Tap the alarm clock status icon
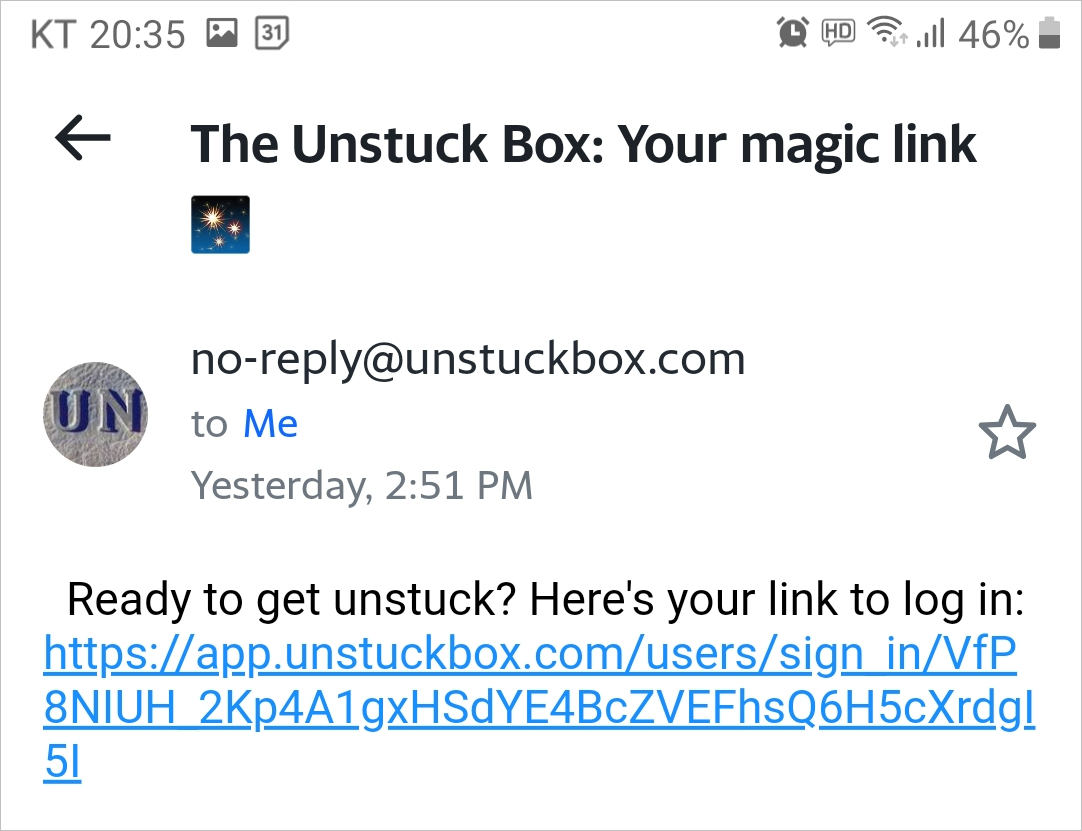Screen dimensions: 1082x831 [x=792, y=32]
